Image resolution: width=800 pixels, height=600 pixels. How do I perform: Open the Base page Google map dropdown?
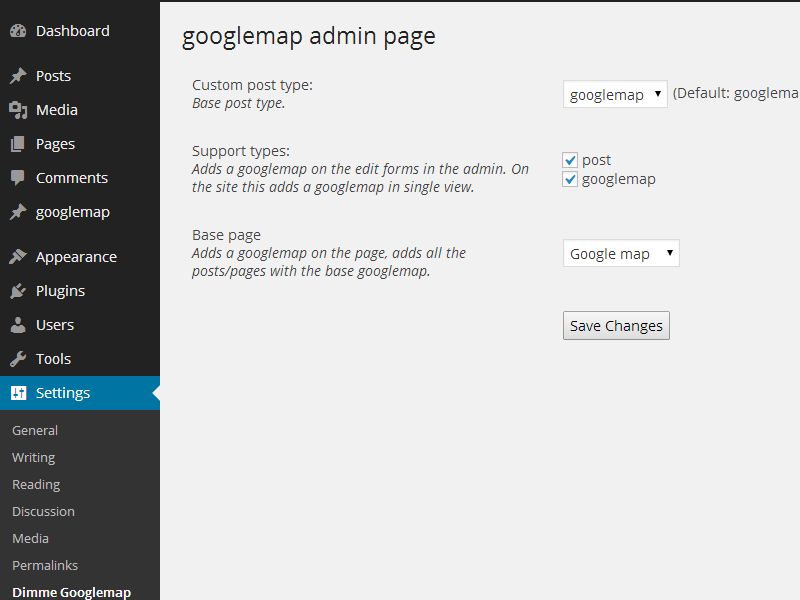[621, 253]
